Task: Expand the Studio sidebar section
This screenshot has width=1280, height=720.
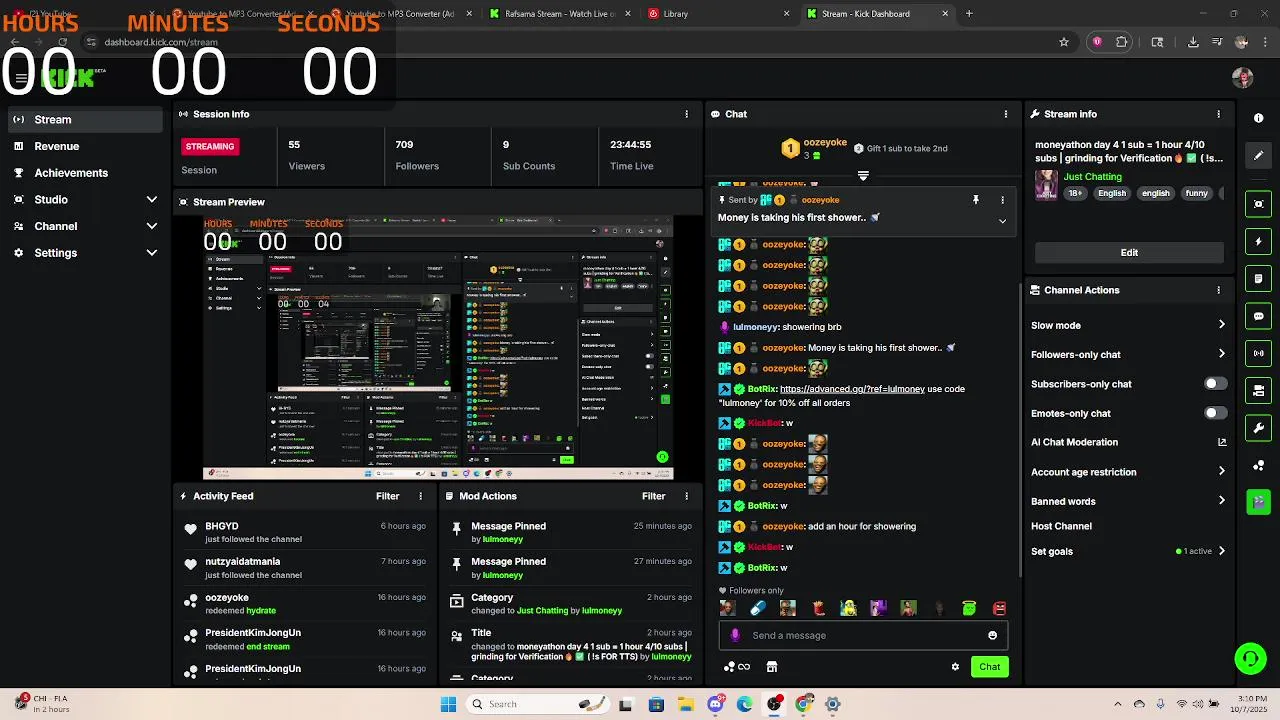Action: tap(152, 200)
